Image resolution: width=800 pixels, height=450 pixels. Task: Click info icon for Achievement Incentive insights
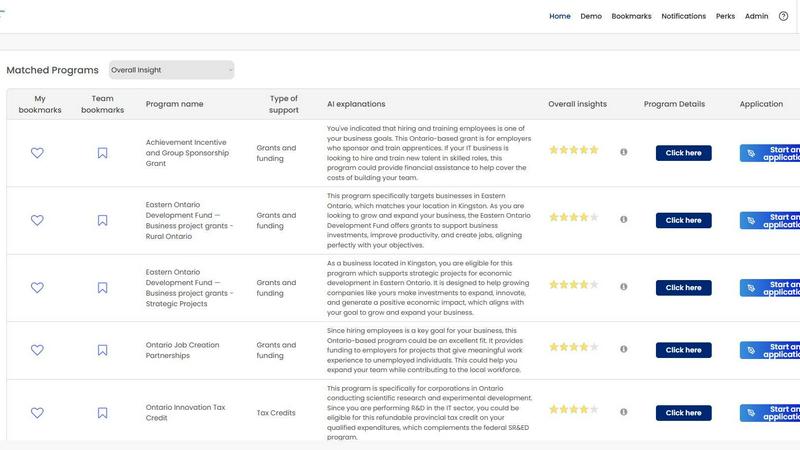coord(624,152)
